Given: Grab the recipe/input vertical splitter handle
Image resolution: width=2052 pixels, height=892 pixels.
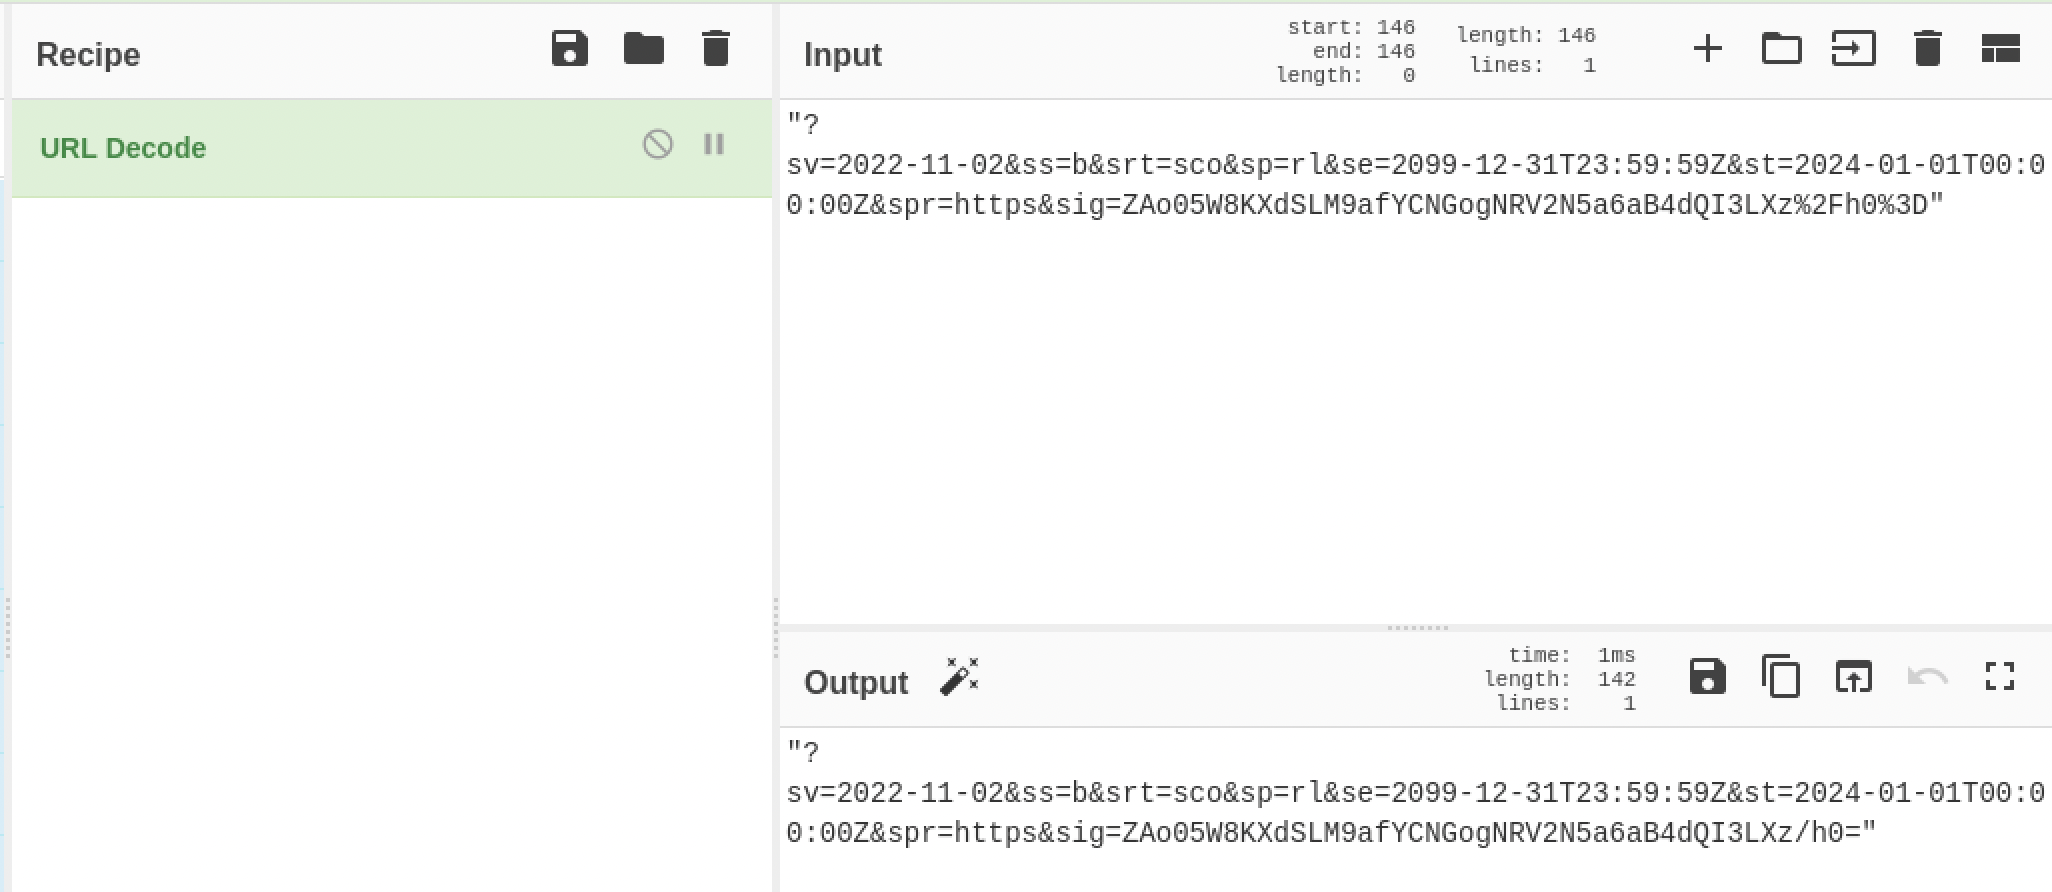Looking at the screenshot, I should 776,628.
